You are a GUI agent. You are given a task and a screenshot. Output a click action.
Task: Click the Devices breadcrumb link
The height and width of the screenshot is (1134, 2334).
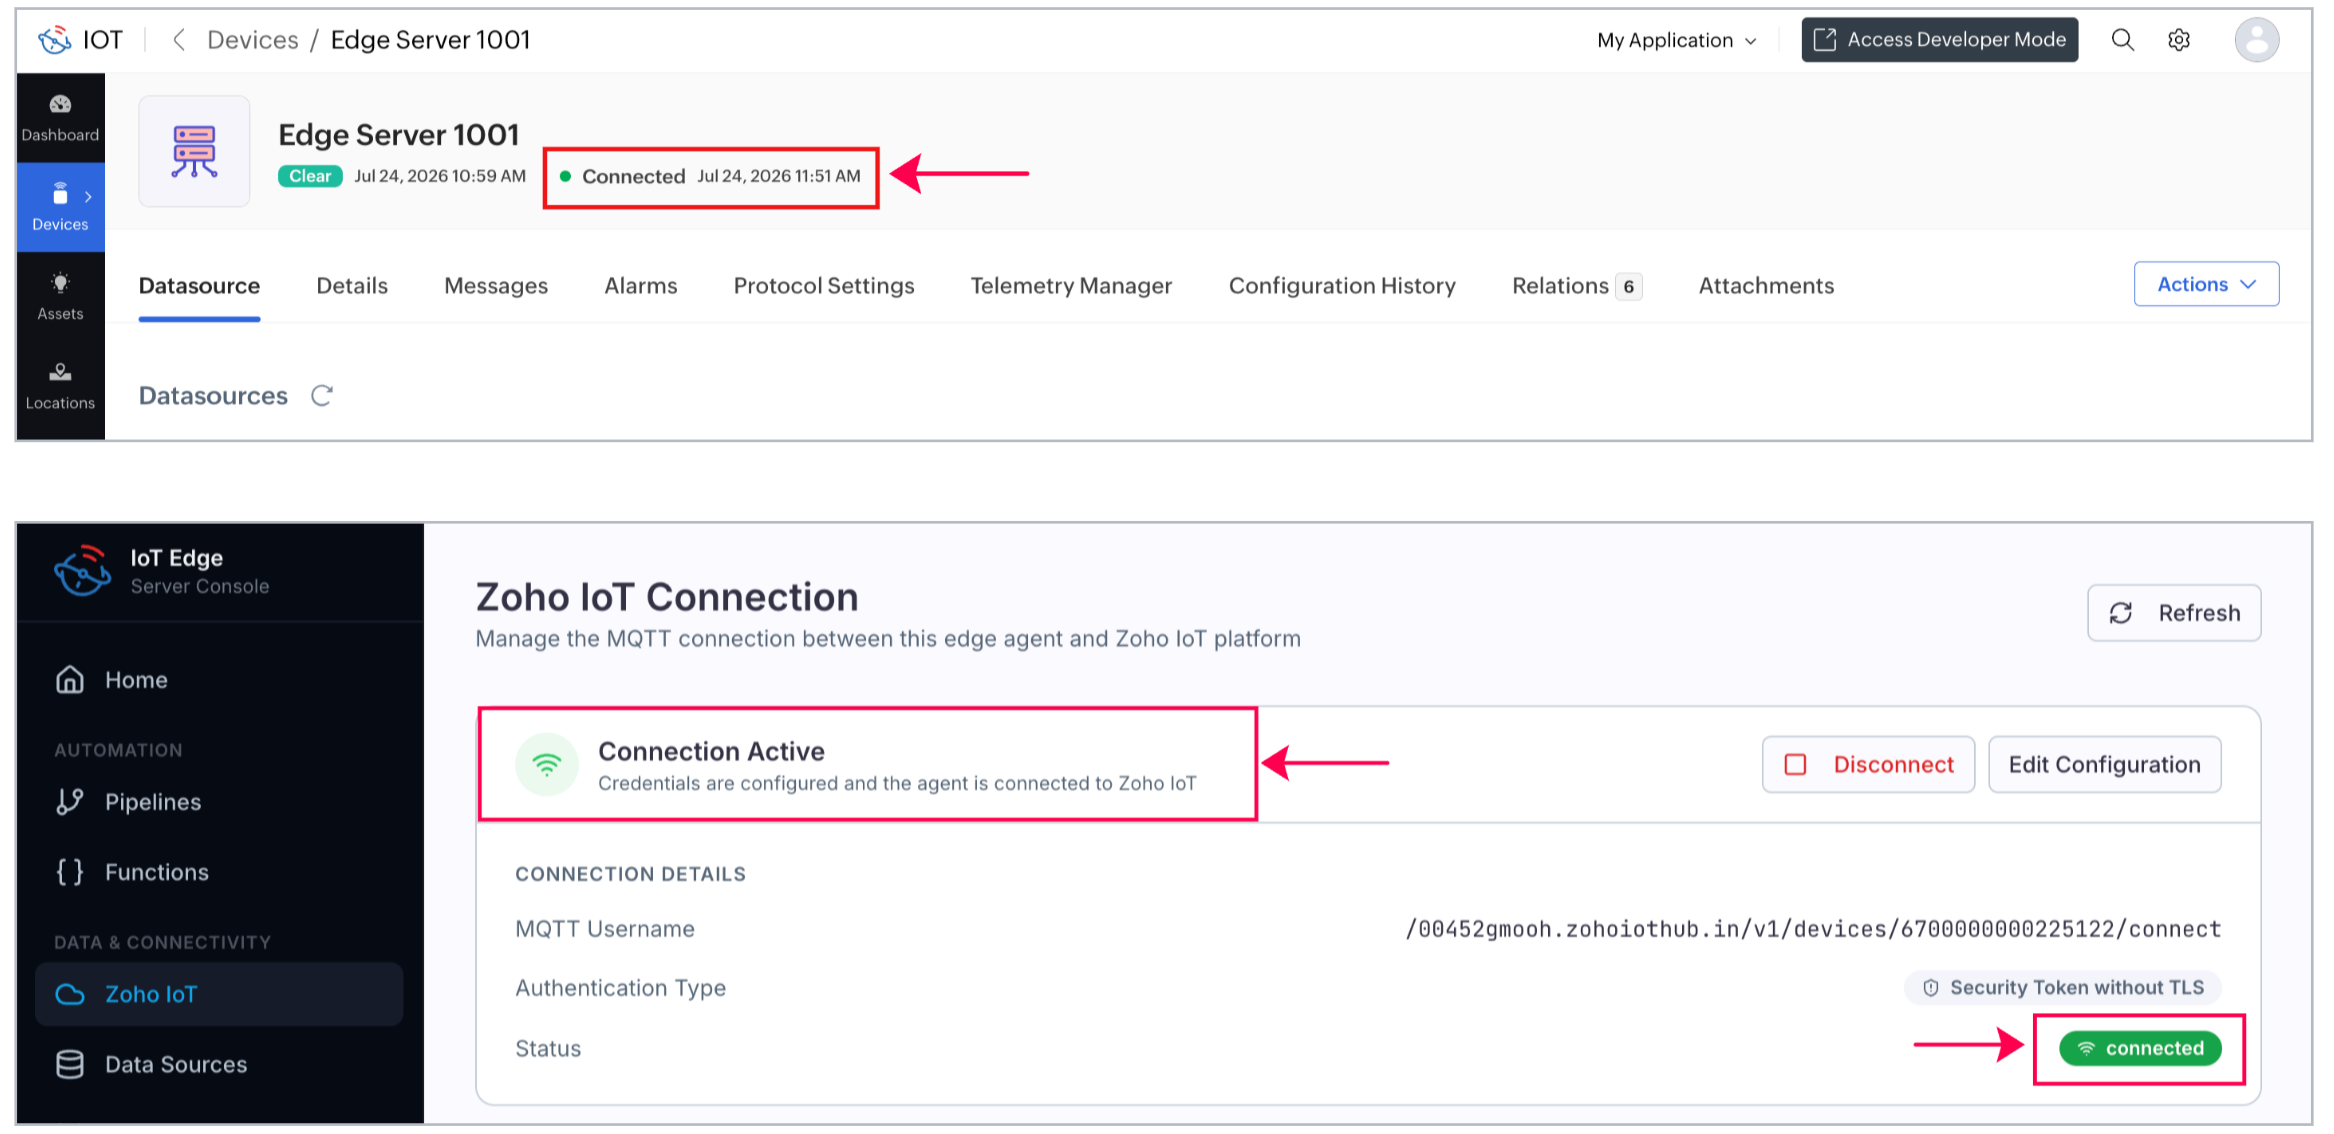[253, 40]
